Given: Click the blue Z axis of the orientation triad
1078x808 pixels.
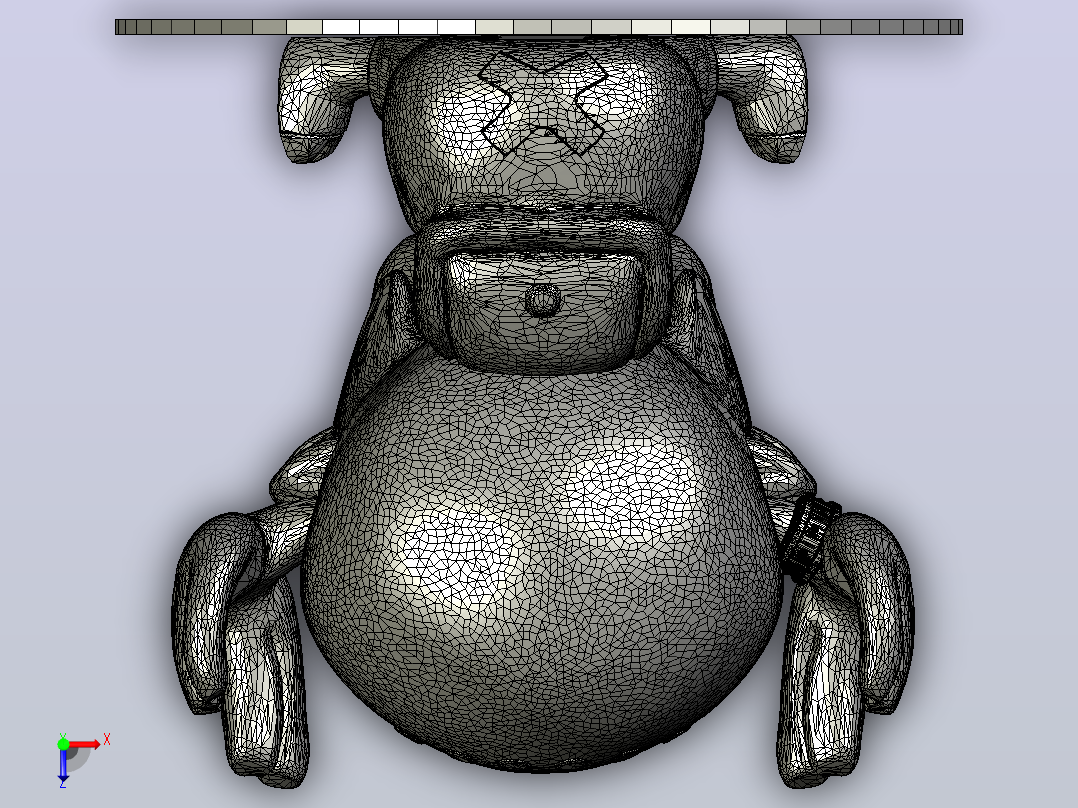Looking at the screenshot, I should tap(63, 765).
